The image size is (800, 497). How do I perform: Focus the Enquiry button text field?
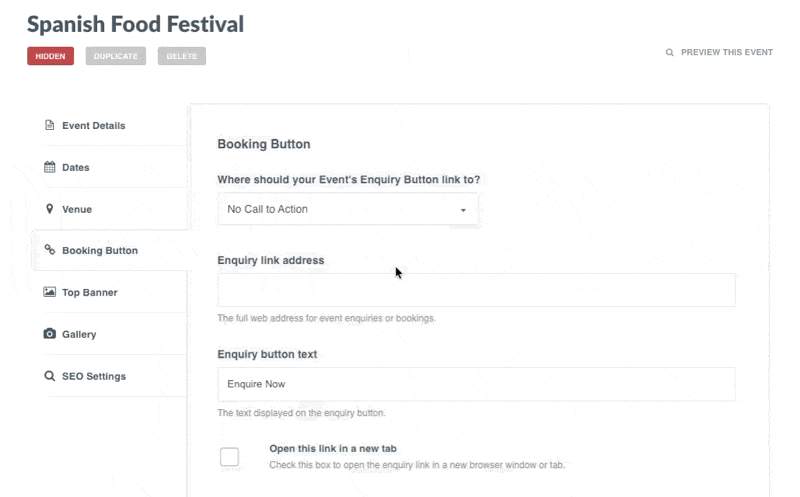click(x=476, y=384)
